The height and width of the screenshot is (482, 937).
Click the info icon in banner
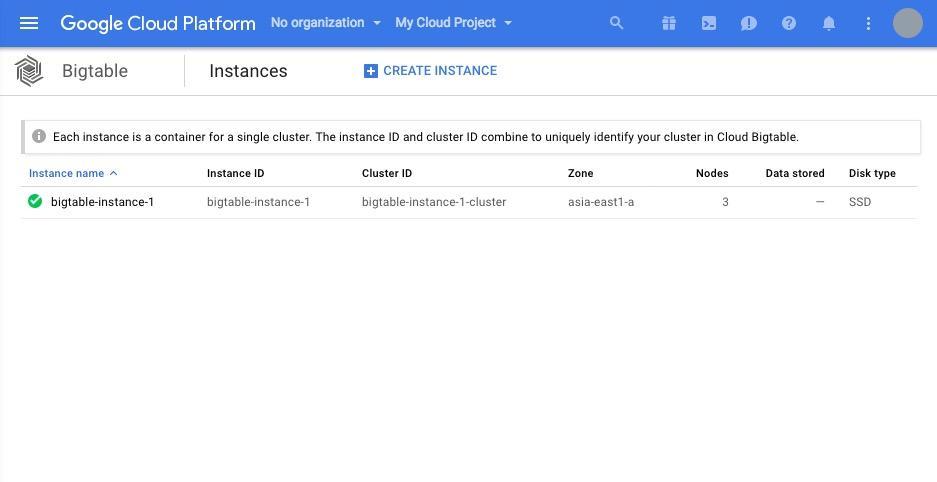click(x=39, y=136)
